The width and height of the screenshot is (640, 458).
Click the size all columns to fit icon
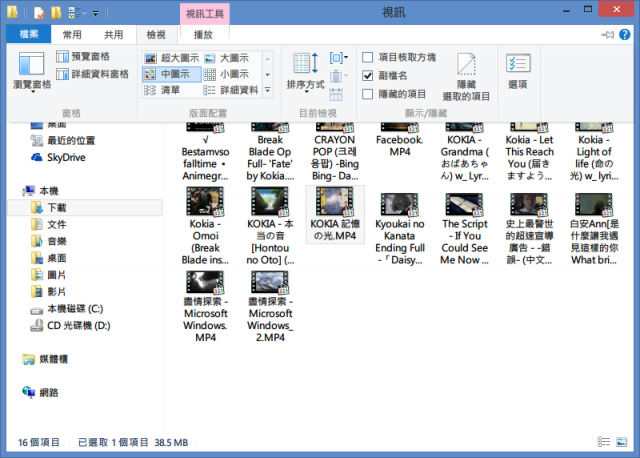(336, 94)
